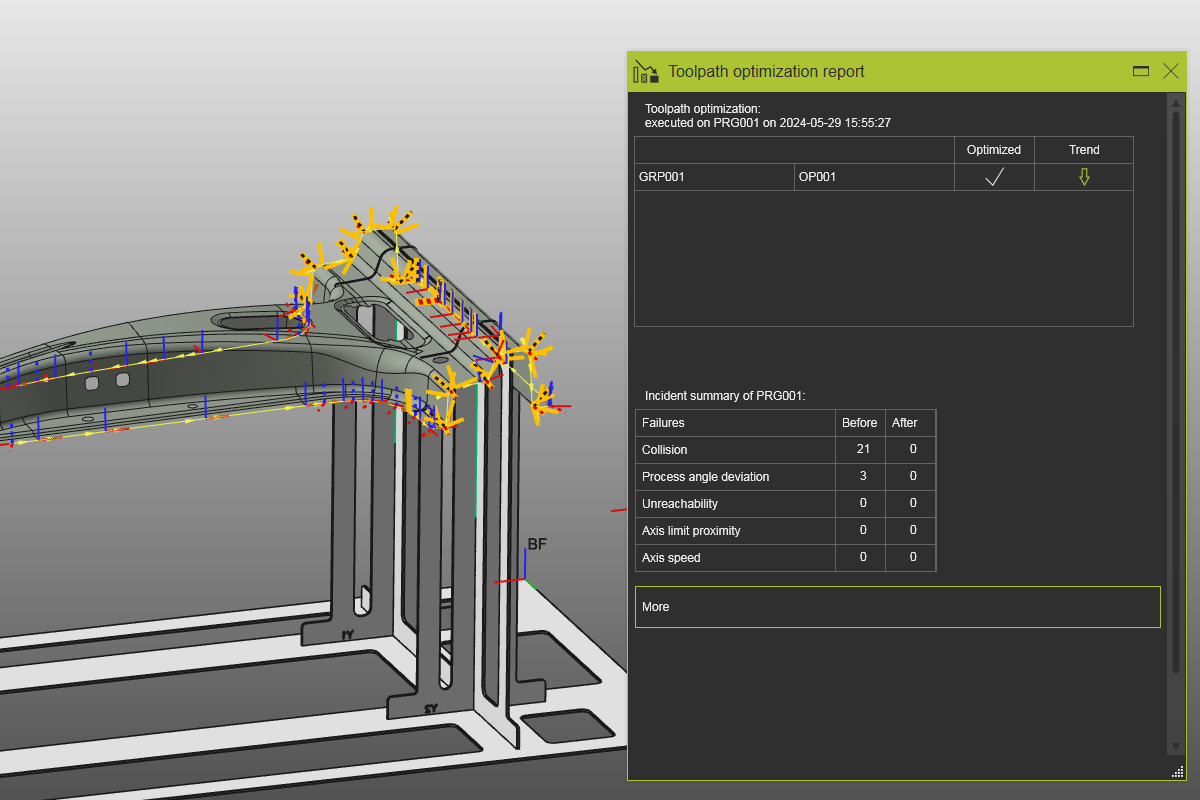Click the More button below the incident summary
Image resolution: width=1200 pixels, height=800 pixels.
[x=897, y=607]
